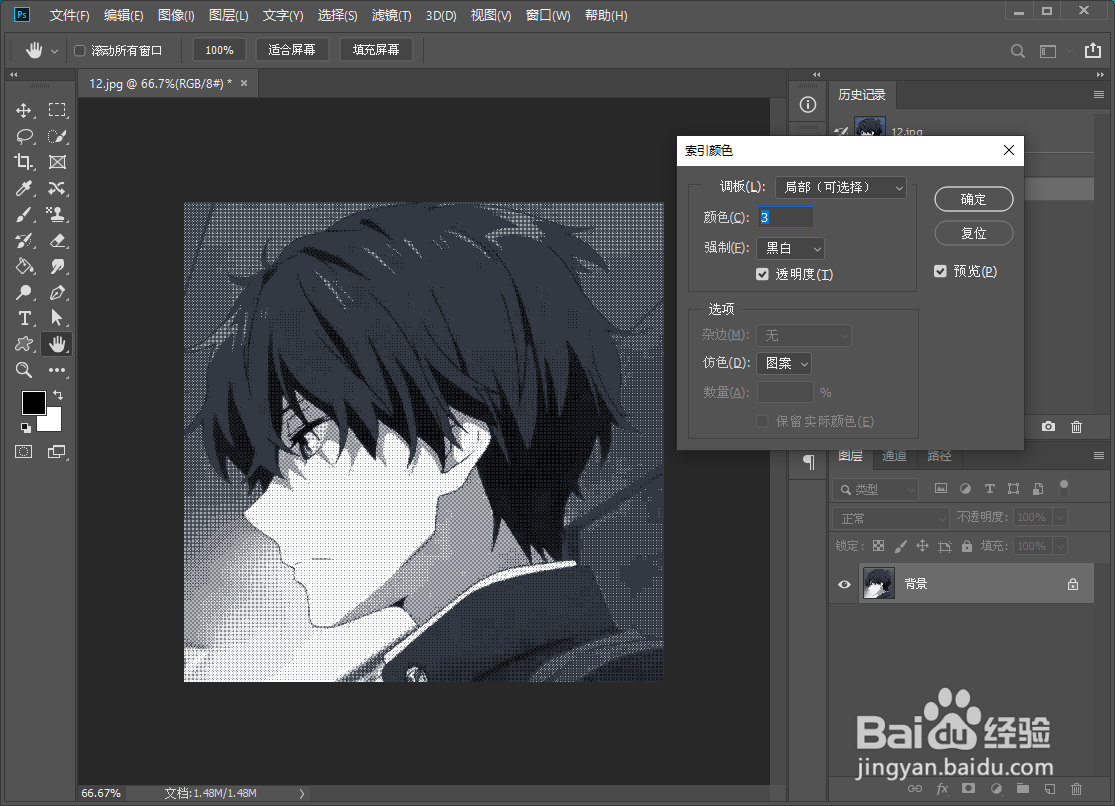Screen dimensions: 1115x806
Task: Open the foreground color swatch
Action: (x=33, y=402)
